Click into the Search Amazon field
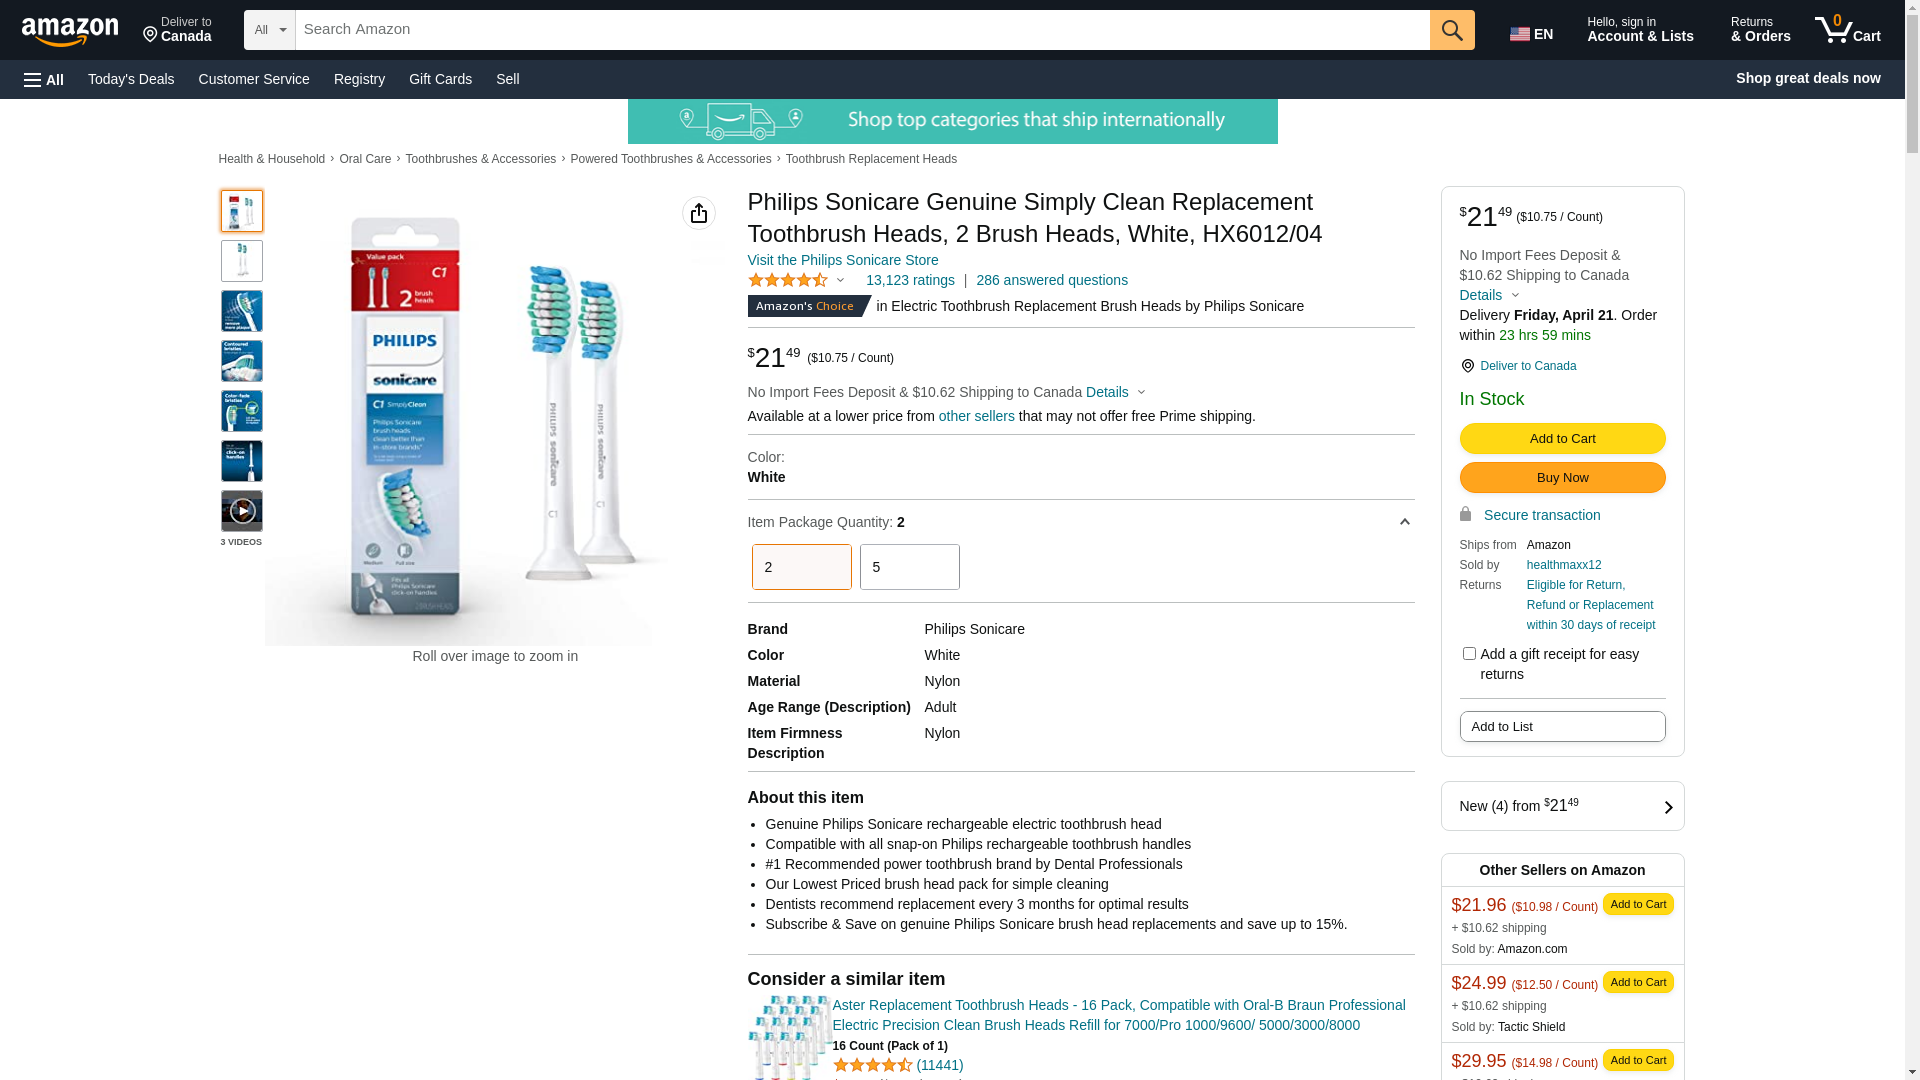Screen dimensions: 1920x1080 pos(861,30)
